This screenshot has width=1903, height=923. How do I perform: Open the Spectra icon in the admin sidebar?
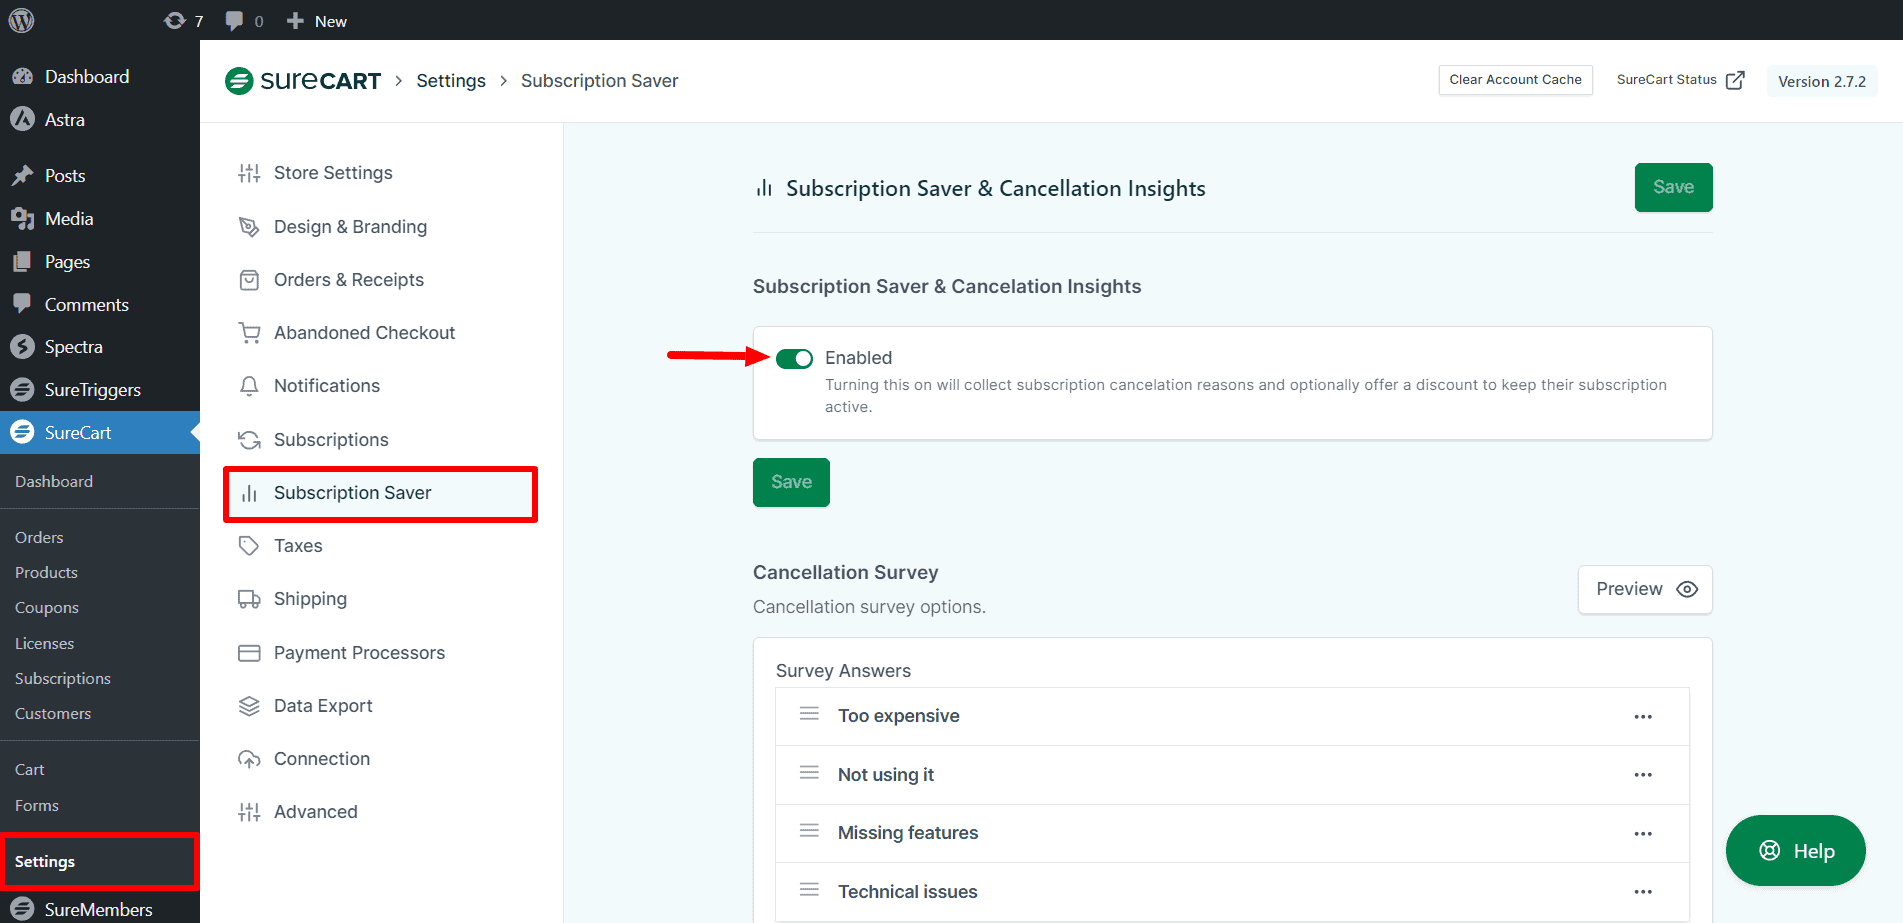(23, 346)
